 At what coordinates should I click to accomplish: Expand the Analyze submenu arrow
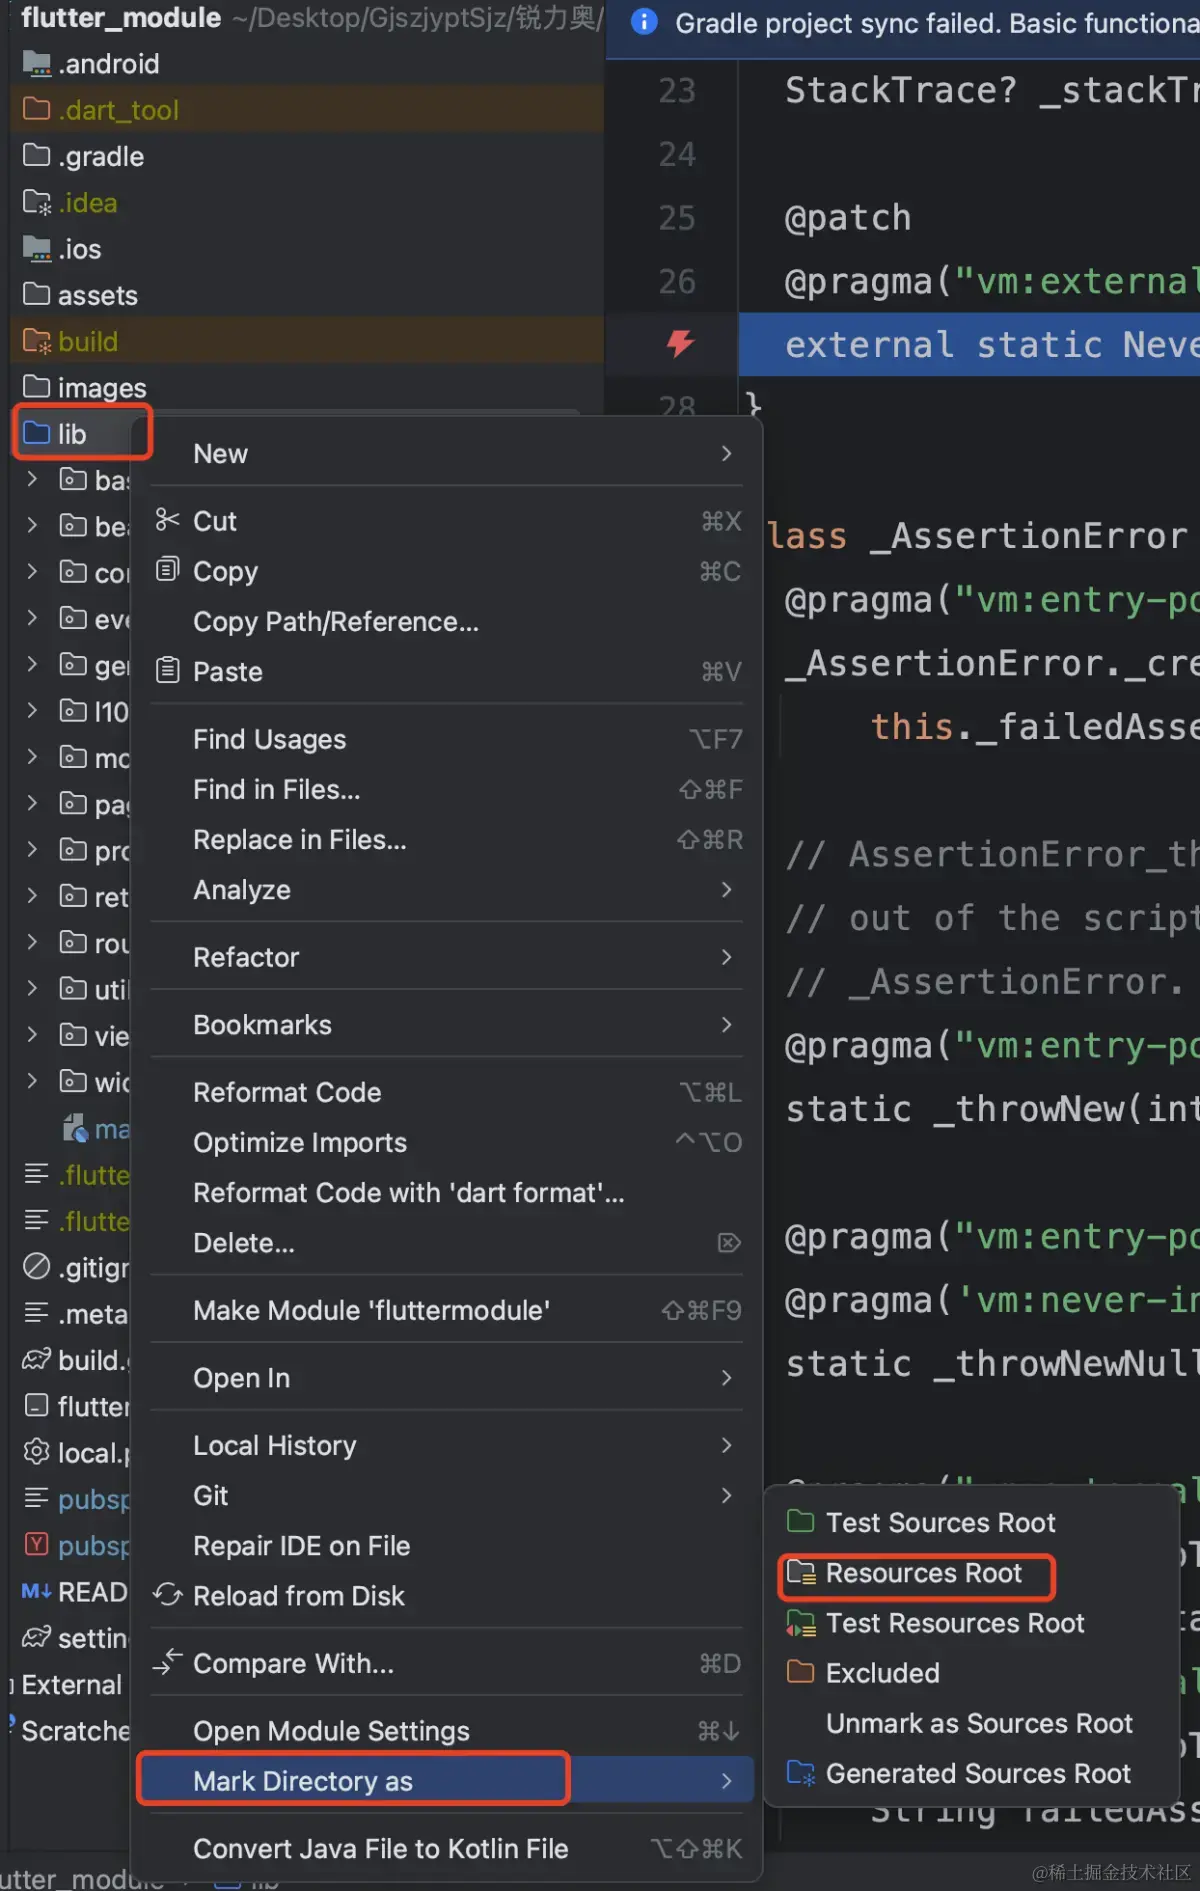coord(727,889)
